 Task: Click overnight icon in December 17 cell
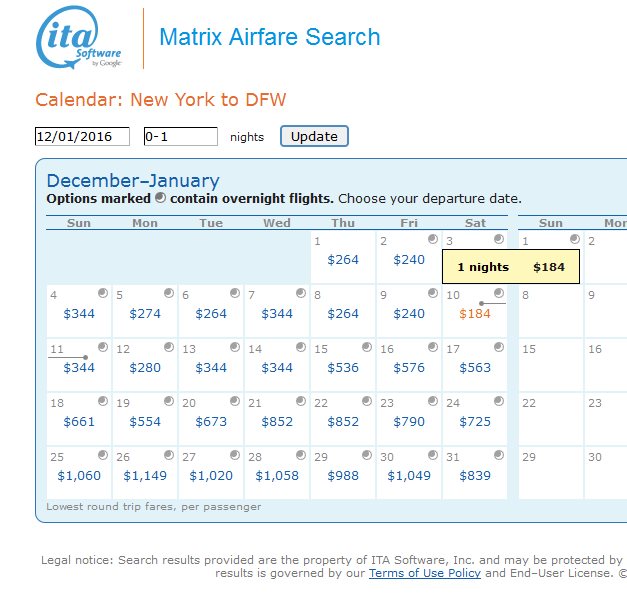click(x=499, y=347)
